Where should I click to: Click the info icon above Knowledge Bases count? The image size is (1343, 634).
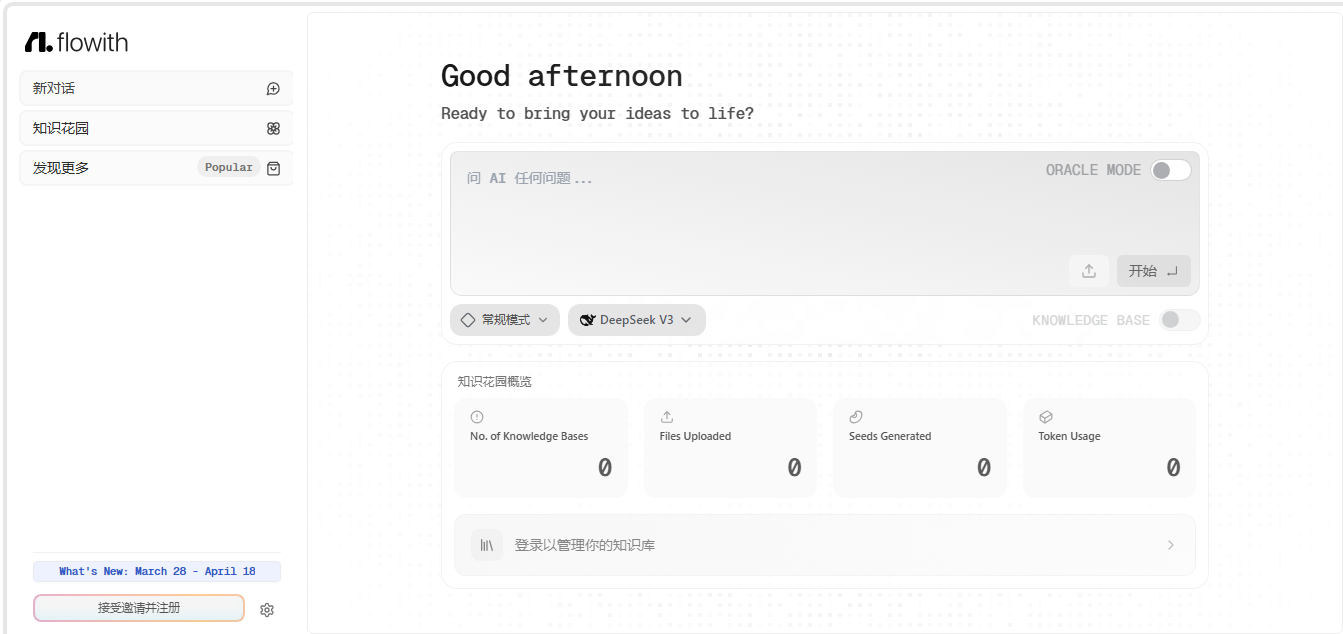coord(477,417)
